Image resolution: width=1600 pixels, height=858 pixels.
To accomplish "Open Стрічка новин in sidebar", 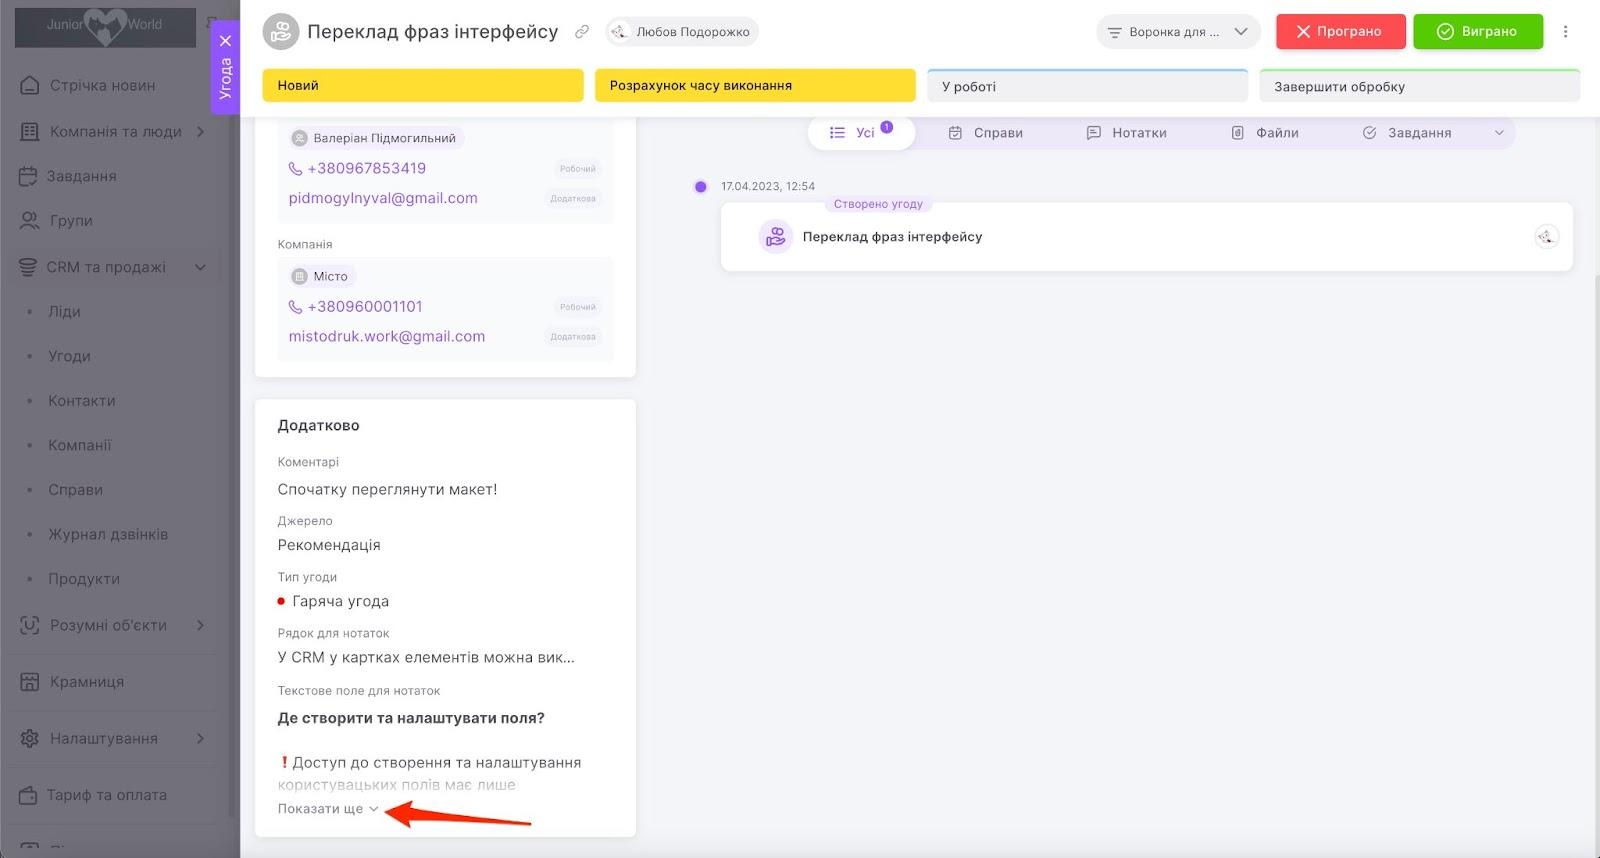I will pyautogui.click(x=102, y=86).
